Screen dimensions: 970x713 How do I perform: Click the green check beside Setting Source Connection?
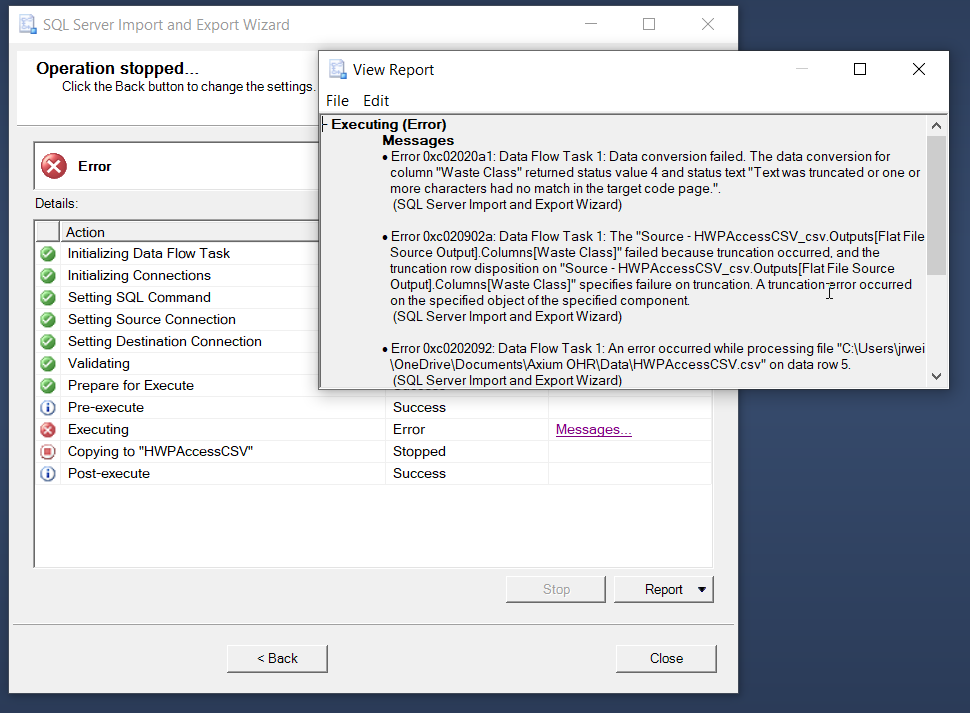pyautogui.click(x=48, y=320)
